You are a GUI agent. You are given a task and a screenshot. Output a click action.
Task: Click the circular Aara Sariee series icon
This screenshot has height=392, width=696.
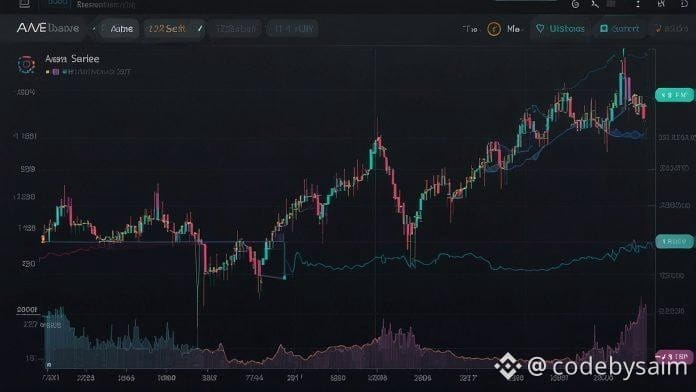point(26,64)
